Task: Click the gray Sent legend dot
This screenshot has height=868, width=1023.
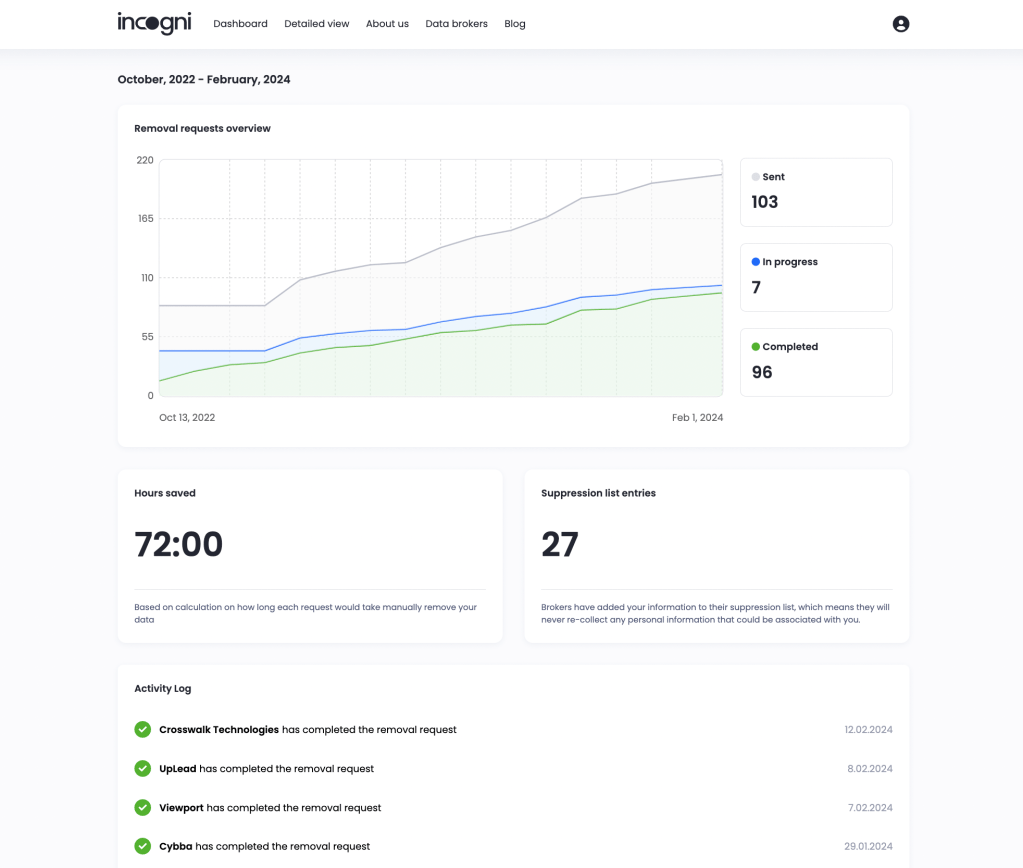Action: (756, 177)
